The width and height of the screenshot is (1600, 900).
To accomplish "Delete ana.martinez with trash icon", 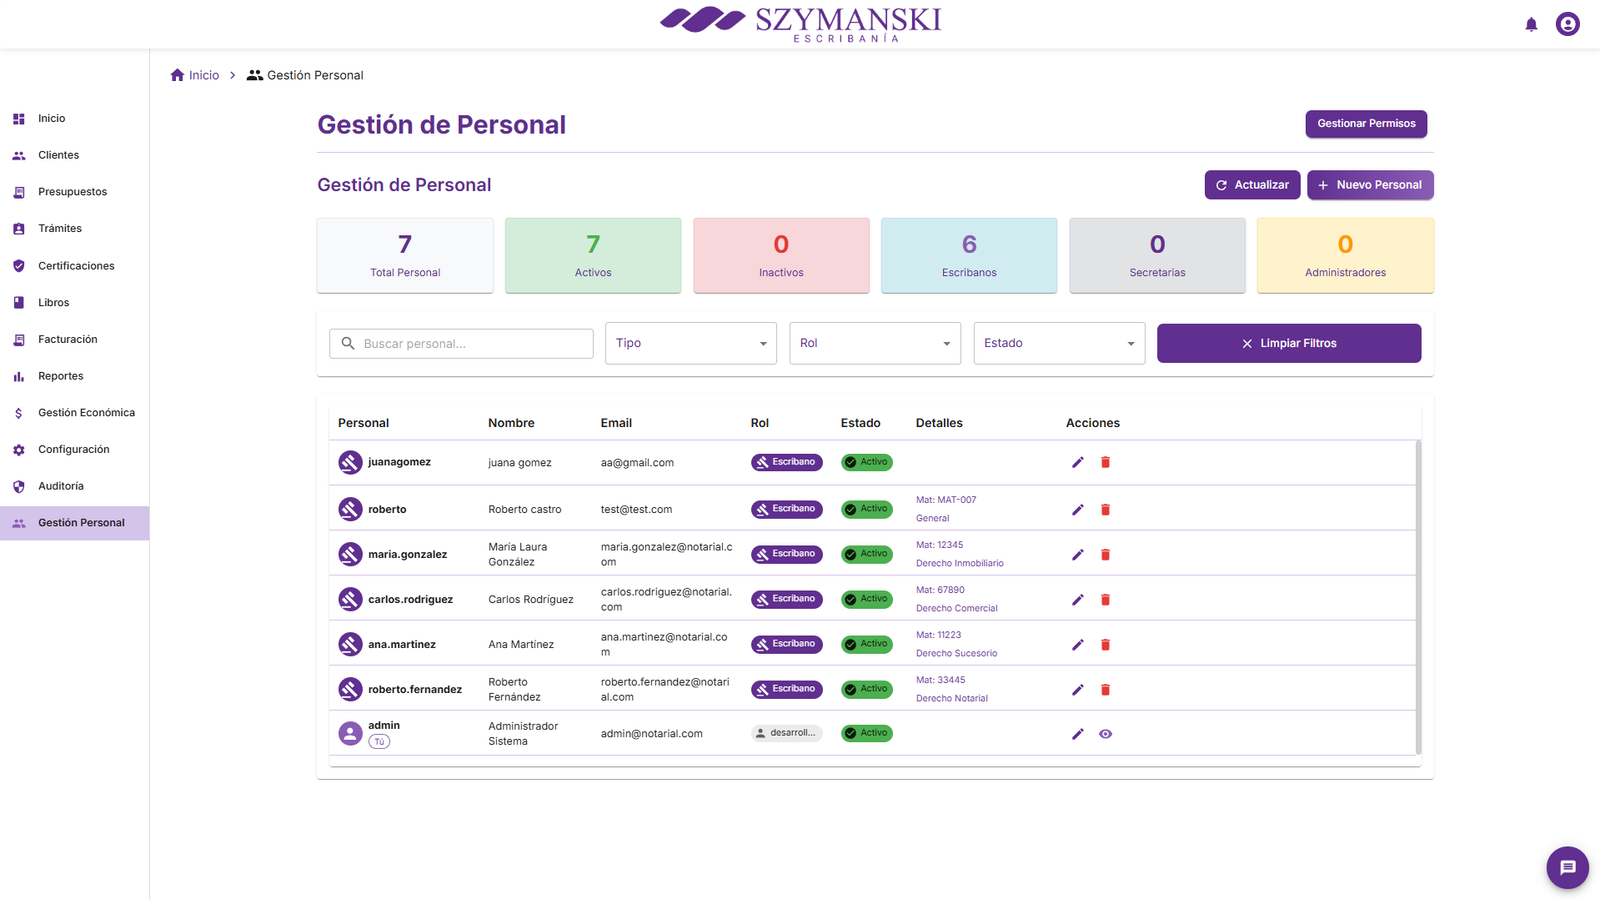I will pyautogui.click(x=1105, y=645).
